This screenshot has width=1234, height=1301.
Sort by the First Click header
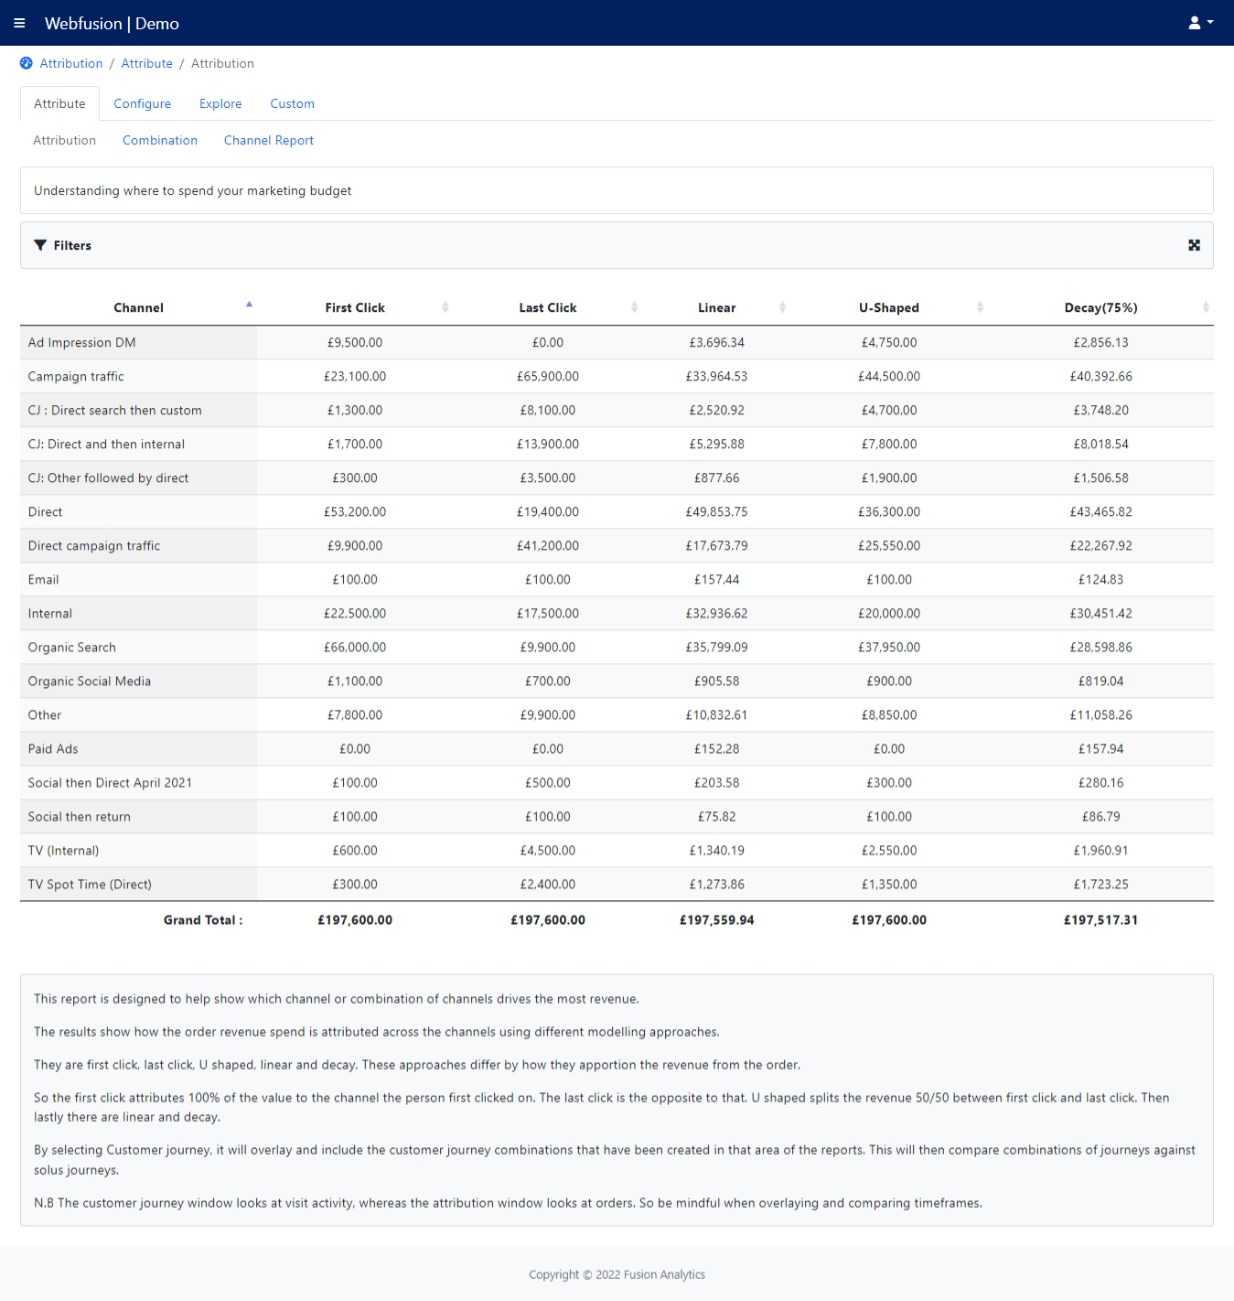pyautogui.click(x=355, y=308)
